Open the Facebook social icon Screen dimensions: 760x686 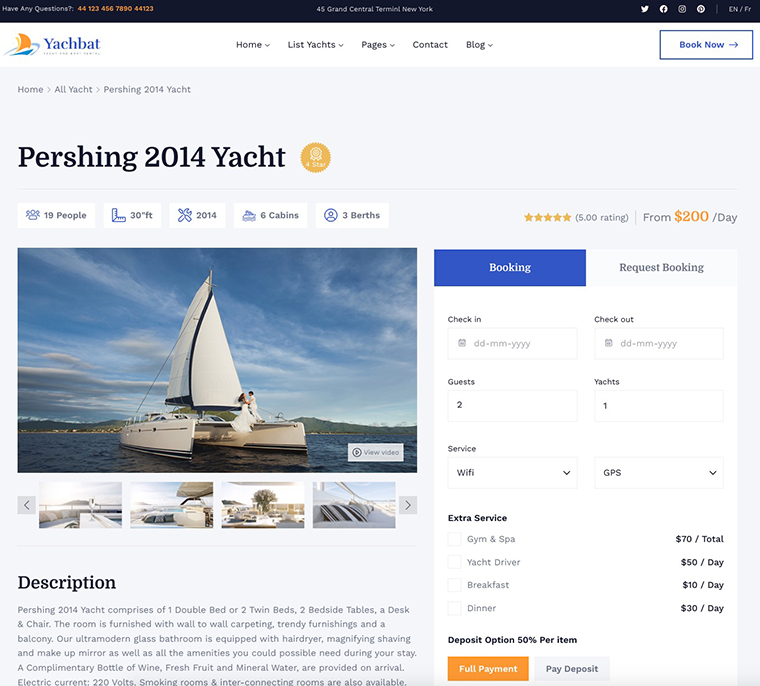[x=664, y=9]
